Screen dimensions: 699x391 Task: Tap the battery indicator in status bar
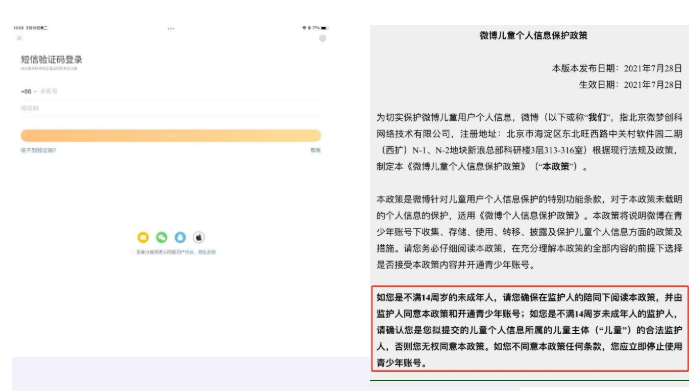(325, 28)
